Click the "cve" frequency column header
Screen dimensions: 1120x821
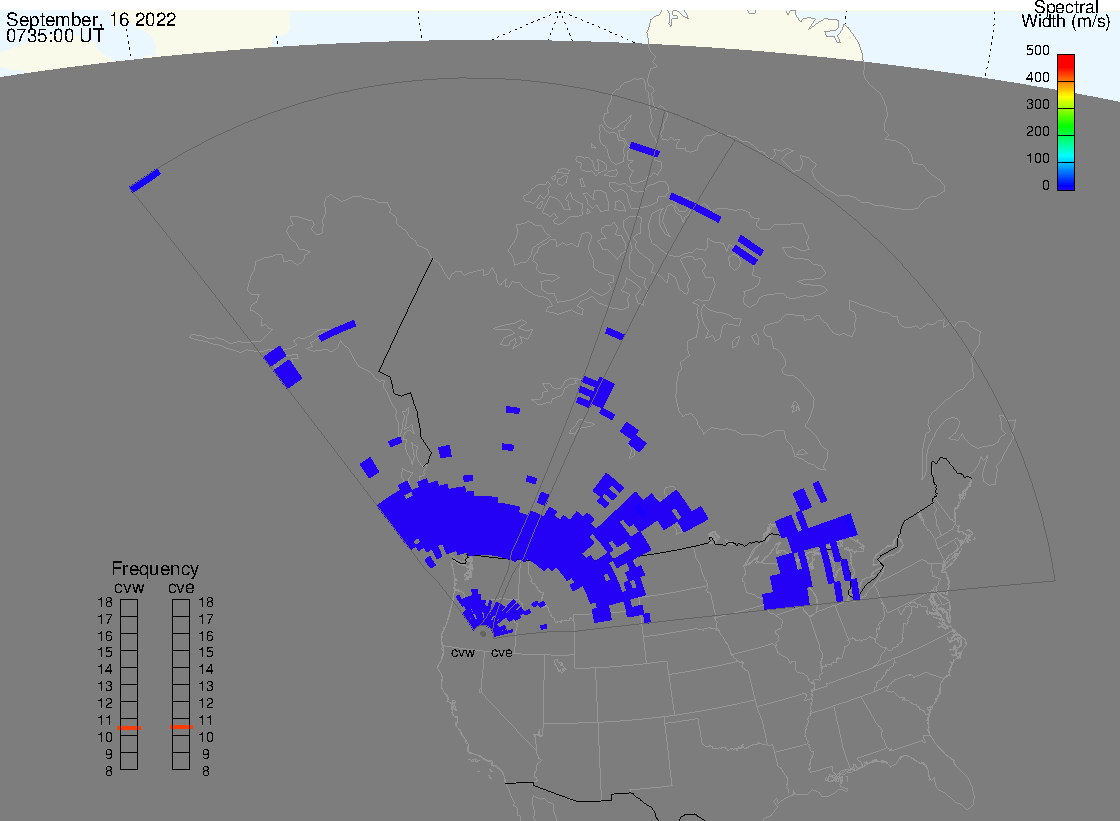pos(181,588)
